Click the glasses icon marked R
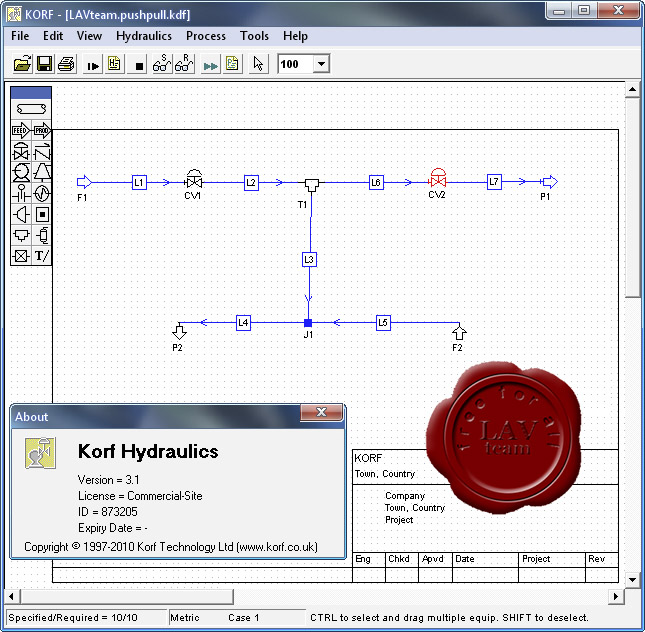645x632 pixels. 184,64
